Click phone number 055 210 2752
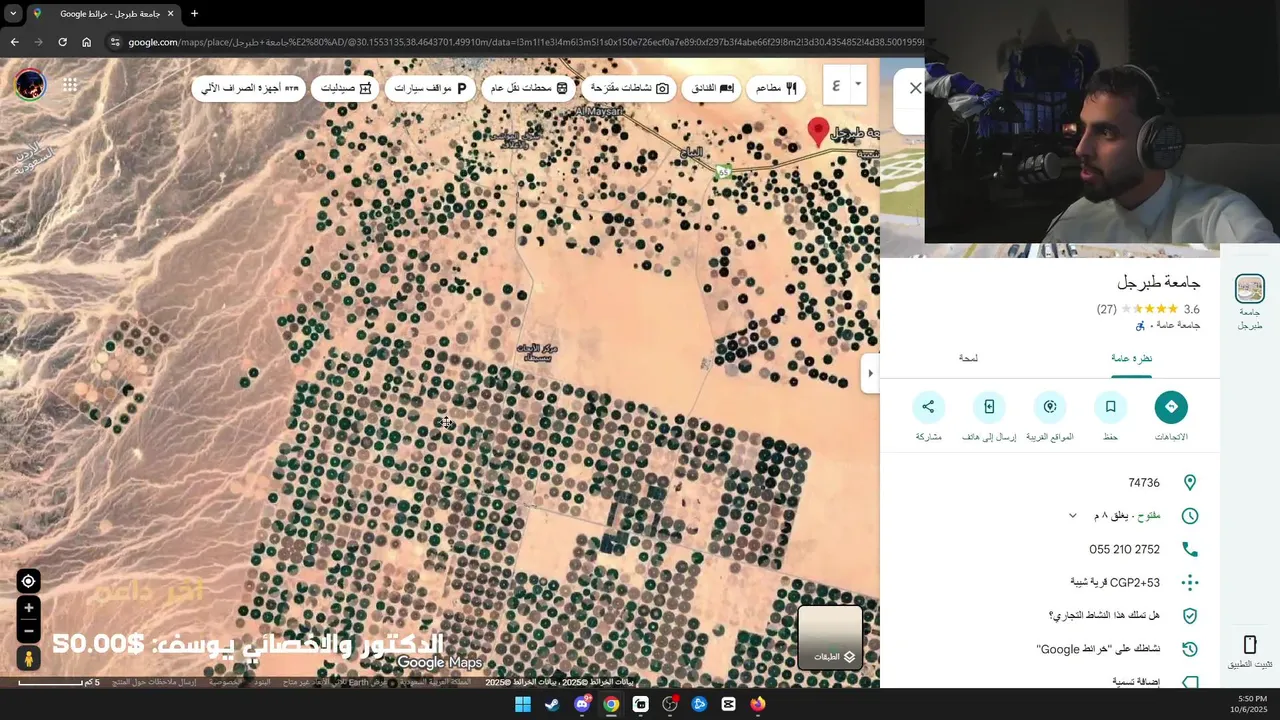The width and height of the screenshot is (1280, 720). pyautogui.click(x=1124, y=549)
